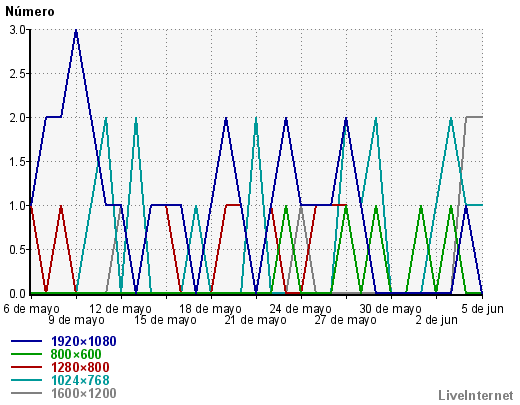This screenshot has height=405, width=520.
Task: Click the 0.0 y-axis label
Action: tap(17, 294)
